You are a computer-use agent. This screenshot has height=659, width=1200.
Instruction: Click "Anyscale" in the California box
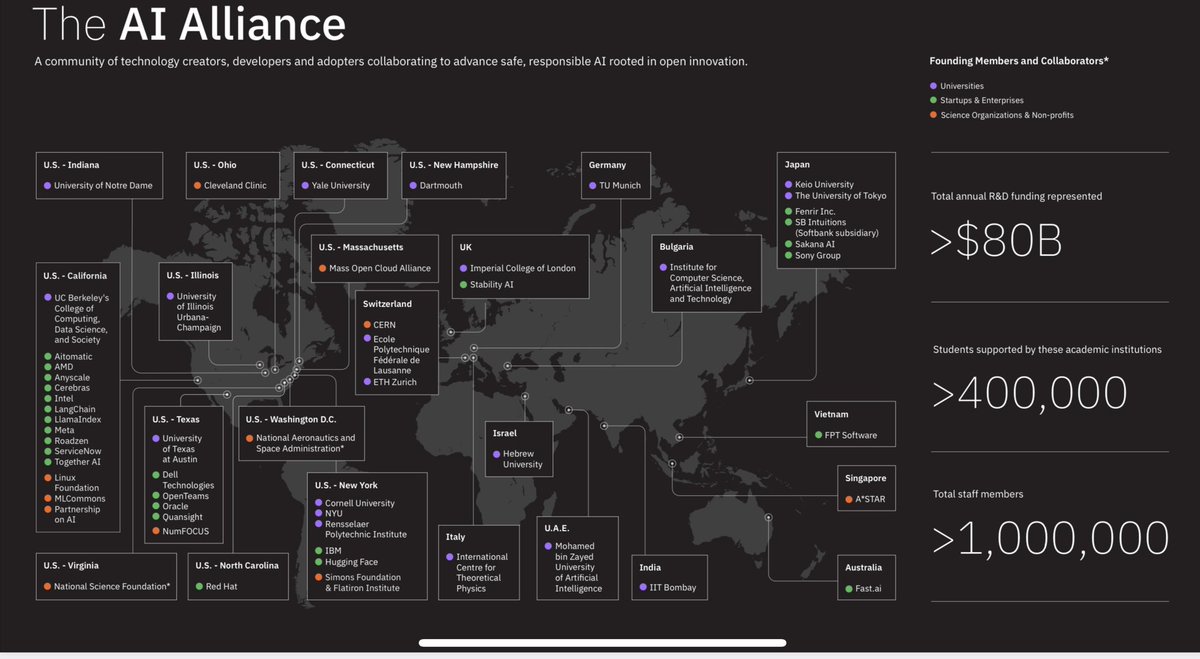pos(73,378)
